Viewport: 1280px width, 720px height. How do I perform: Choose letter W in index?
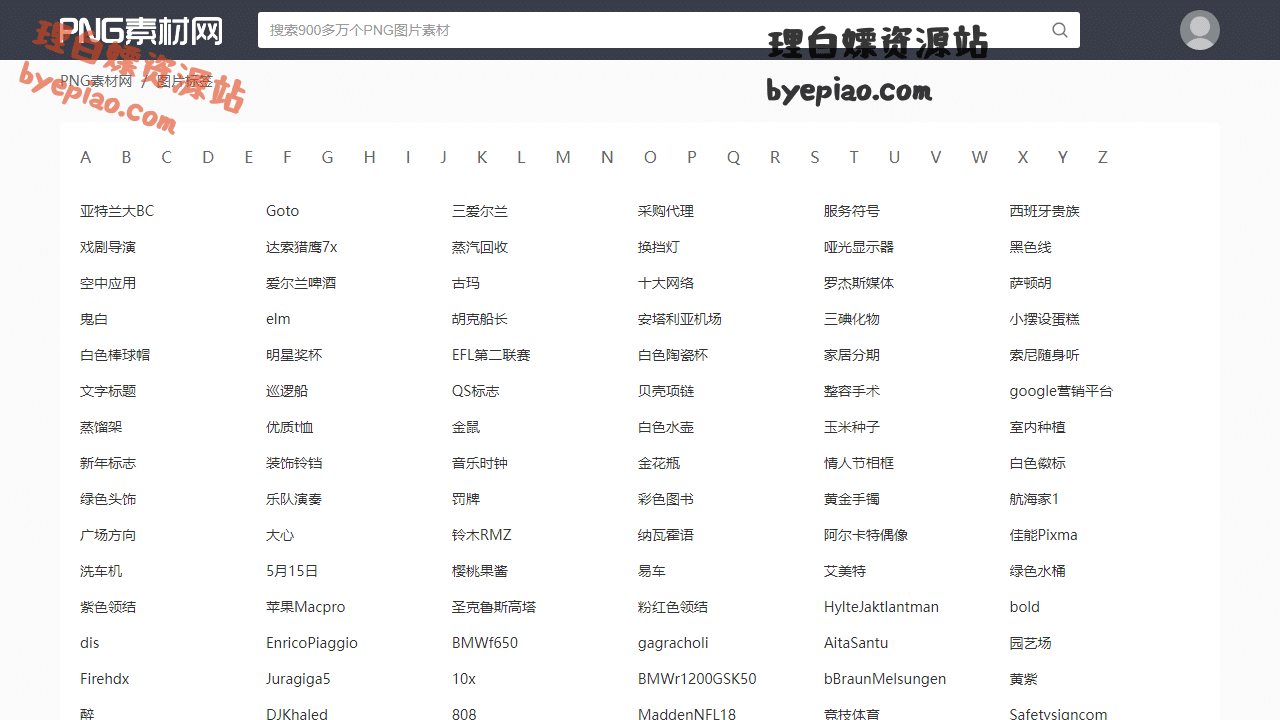(979, 157)
